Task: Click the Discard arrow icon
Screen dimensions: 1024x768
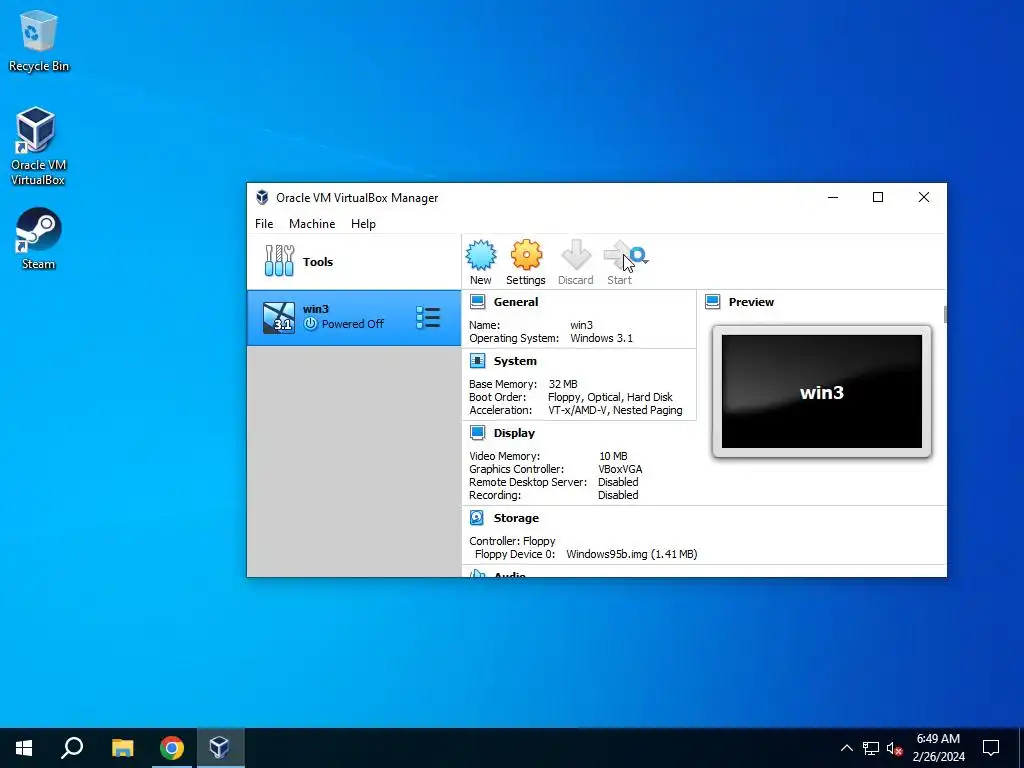Action: [575, 255]
